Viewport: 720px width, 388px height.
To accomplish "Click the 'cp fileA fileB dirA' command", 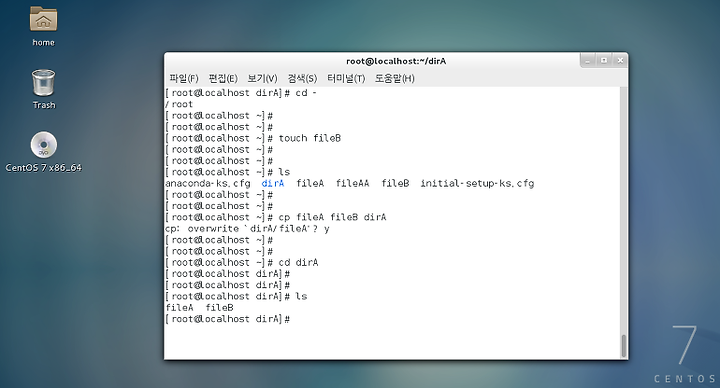I will 332,217.
